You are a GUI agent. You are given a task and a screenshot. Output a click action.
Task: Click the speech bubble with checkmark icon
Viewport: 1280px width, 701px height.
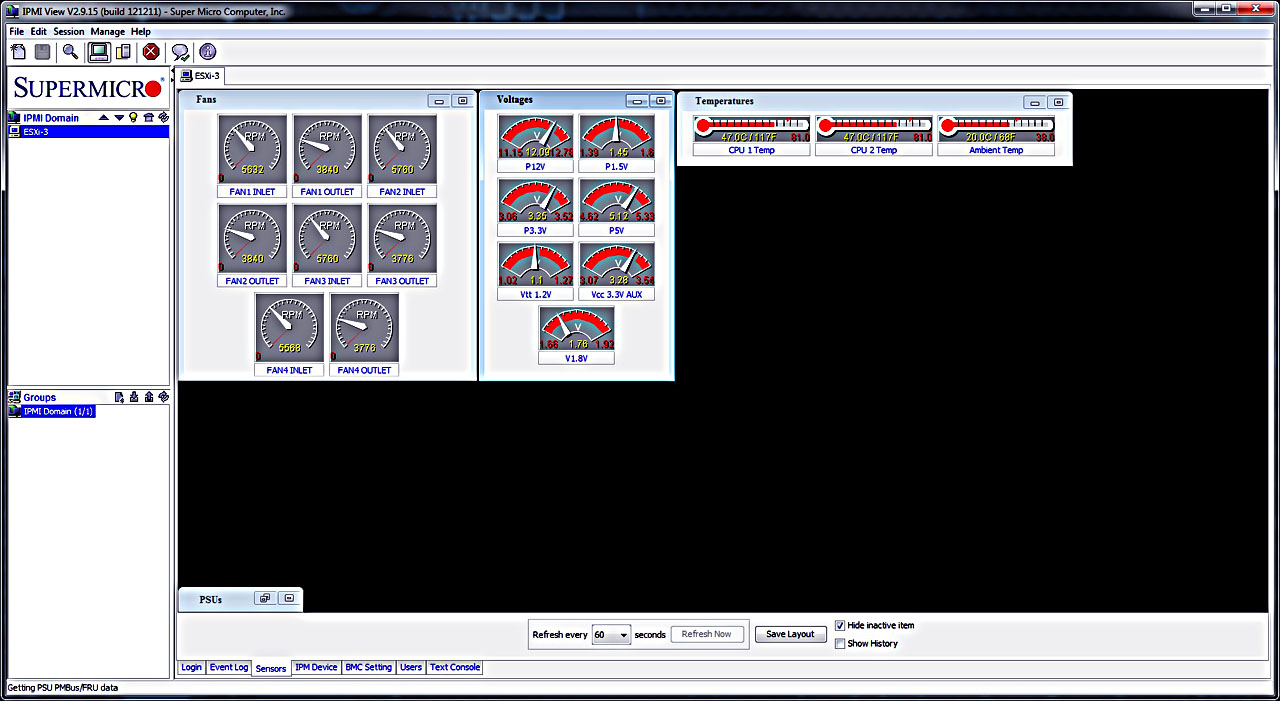click(180, 52)
